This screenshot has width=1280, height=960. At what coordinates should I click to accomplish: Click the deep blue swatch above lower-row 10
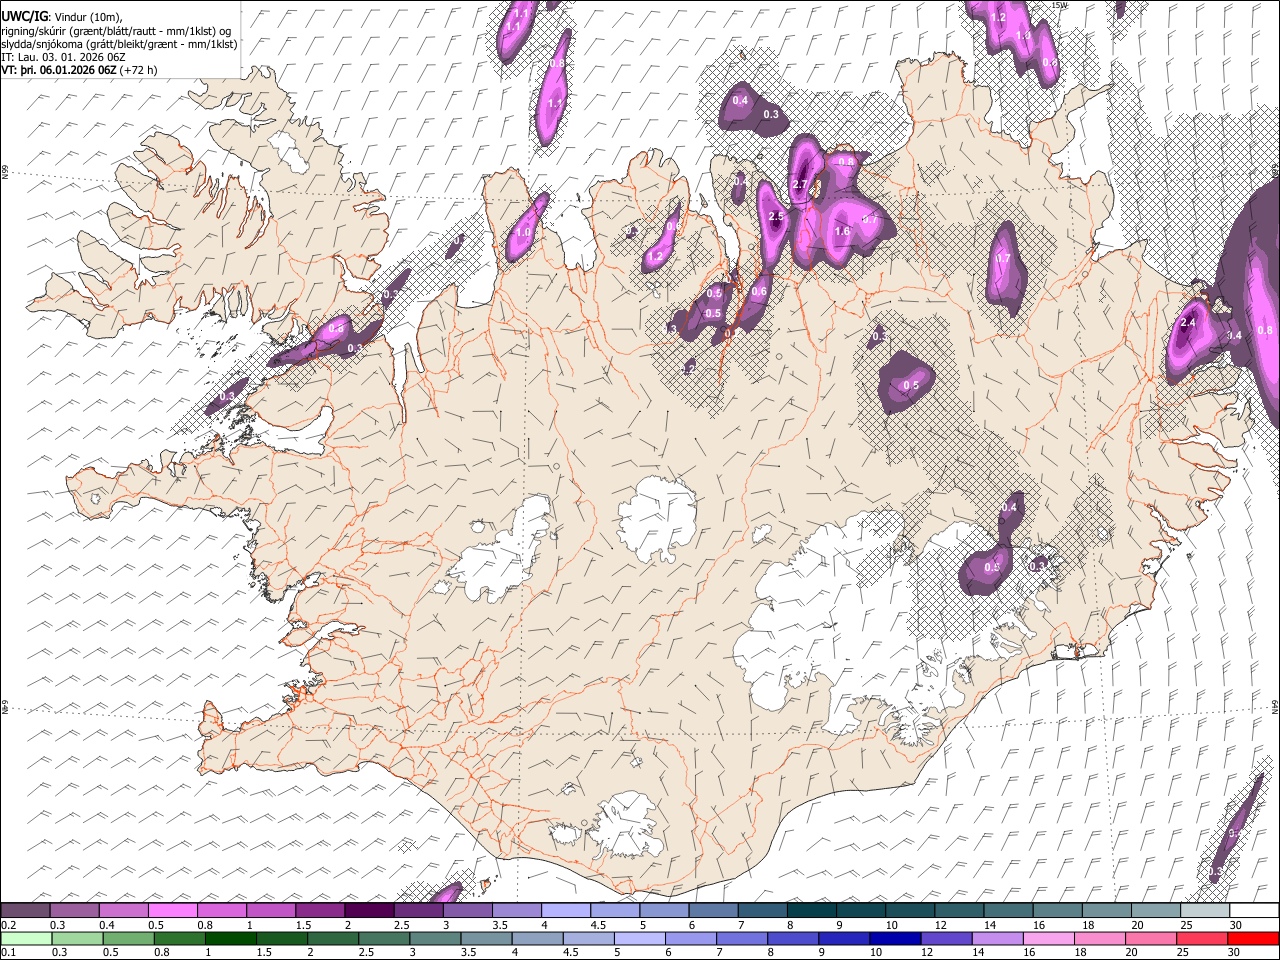[895, 938]
